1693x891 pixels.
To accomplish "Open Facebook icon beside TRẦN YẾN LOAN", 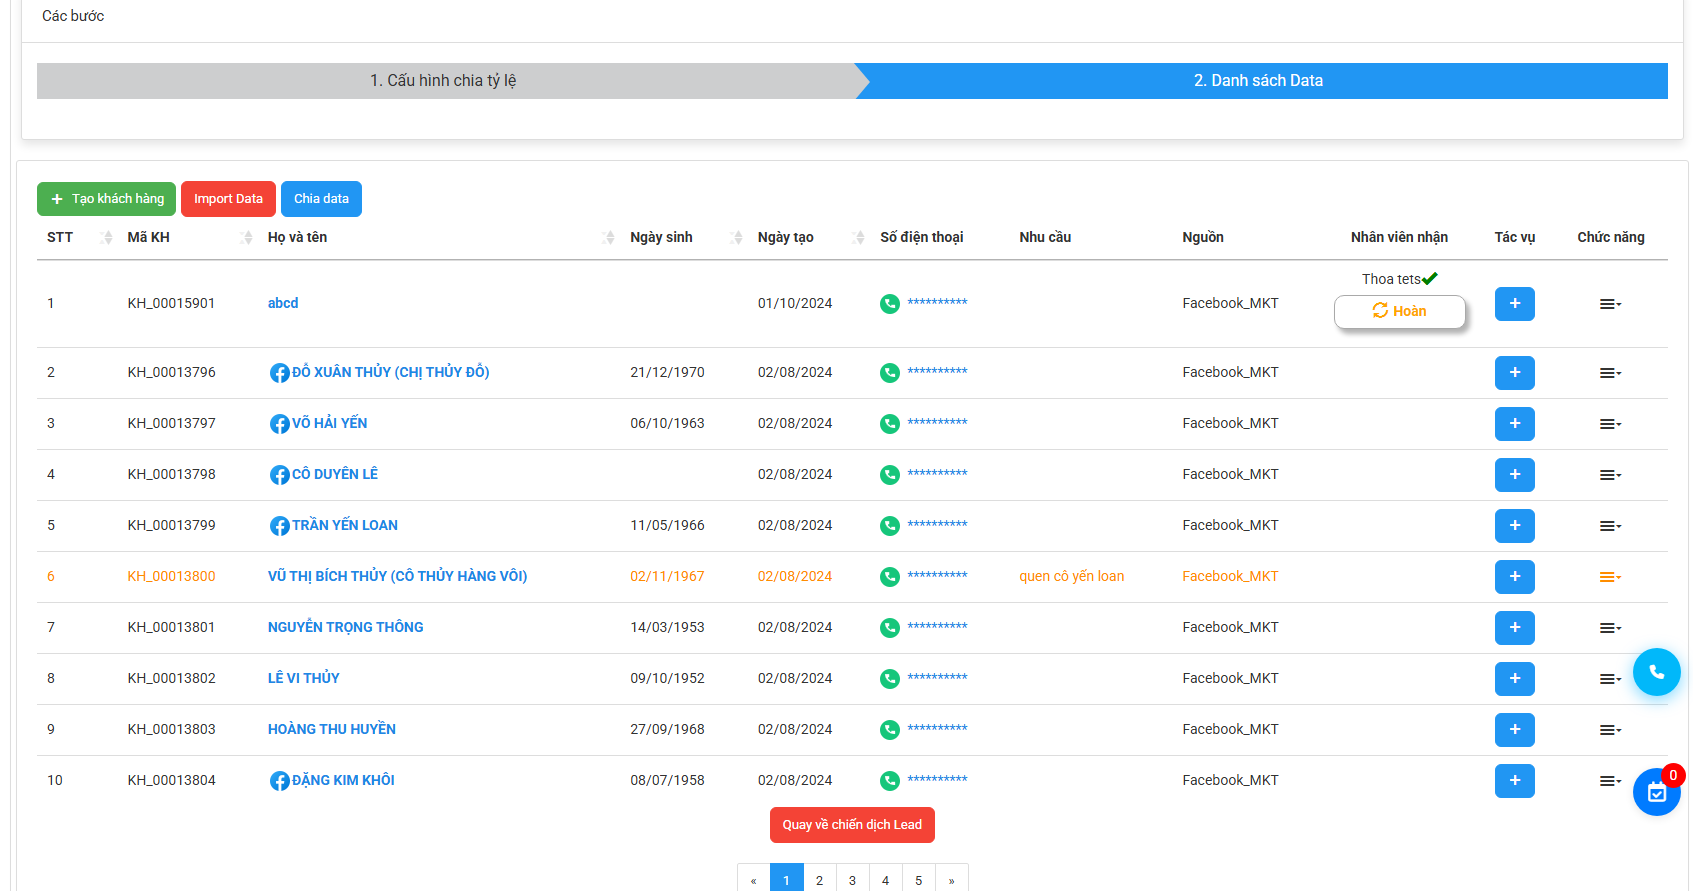I will point(280,526).
